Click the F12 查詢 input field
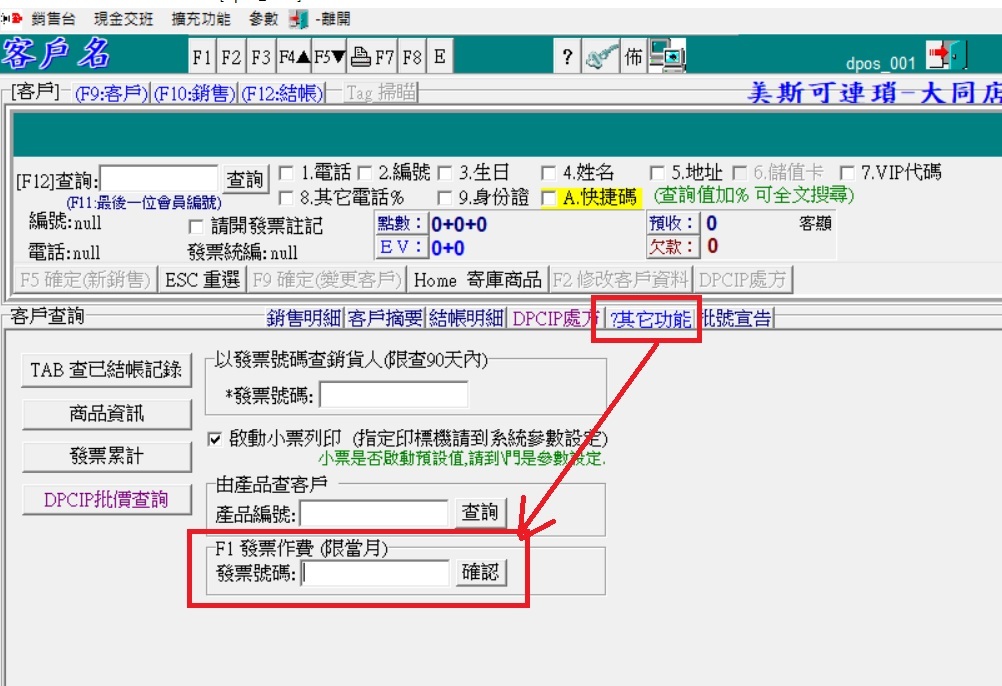Screen dimensions: 1002x686 pyautogui.click(x=159, y=179)
